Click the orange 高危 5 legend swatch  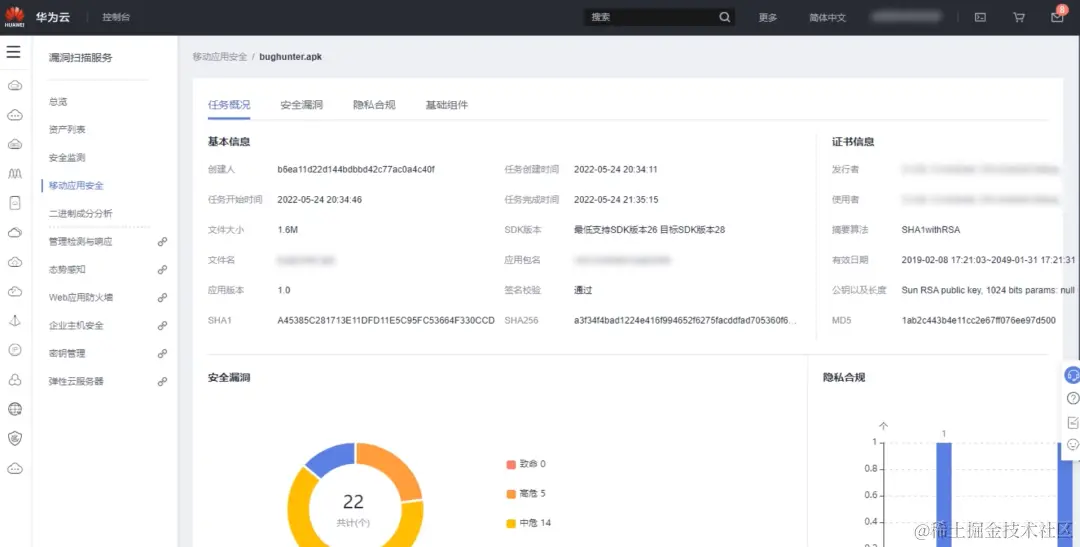(x=511, y=494)
